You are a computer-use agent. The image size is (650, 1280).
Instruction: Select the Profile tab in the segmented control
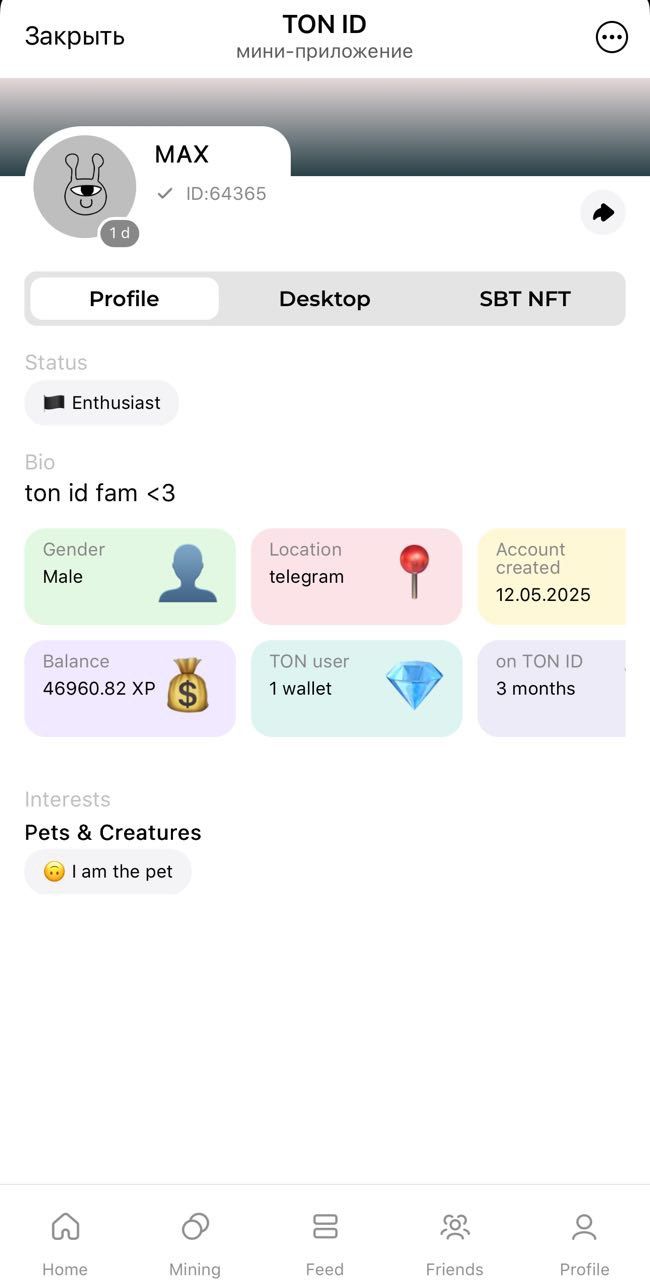coord(124,298)
